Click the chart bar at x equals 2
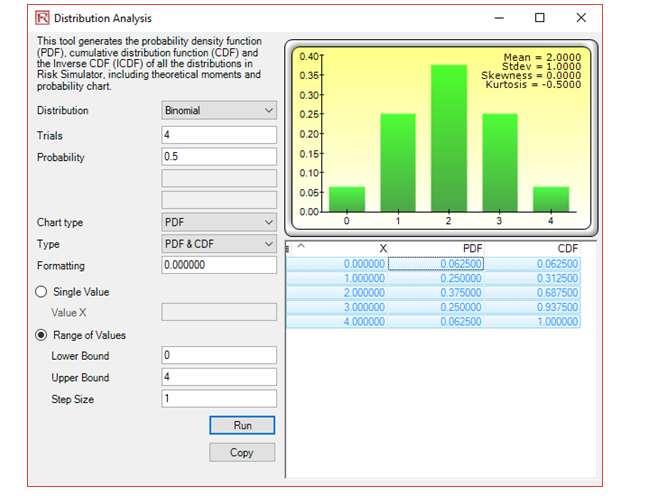669x502 pixels. pos(449,138)
